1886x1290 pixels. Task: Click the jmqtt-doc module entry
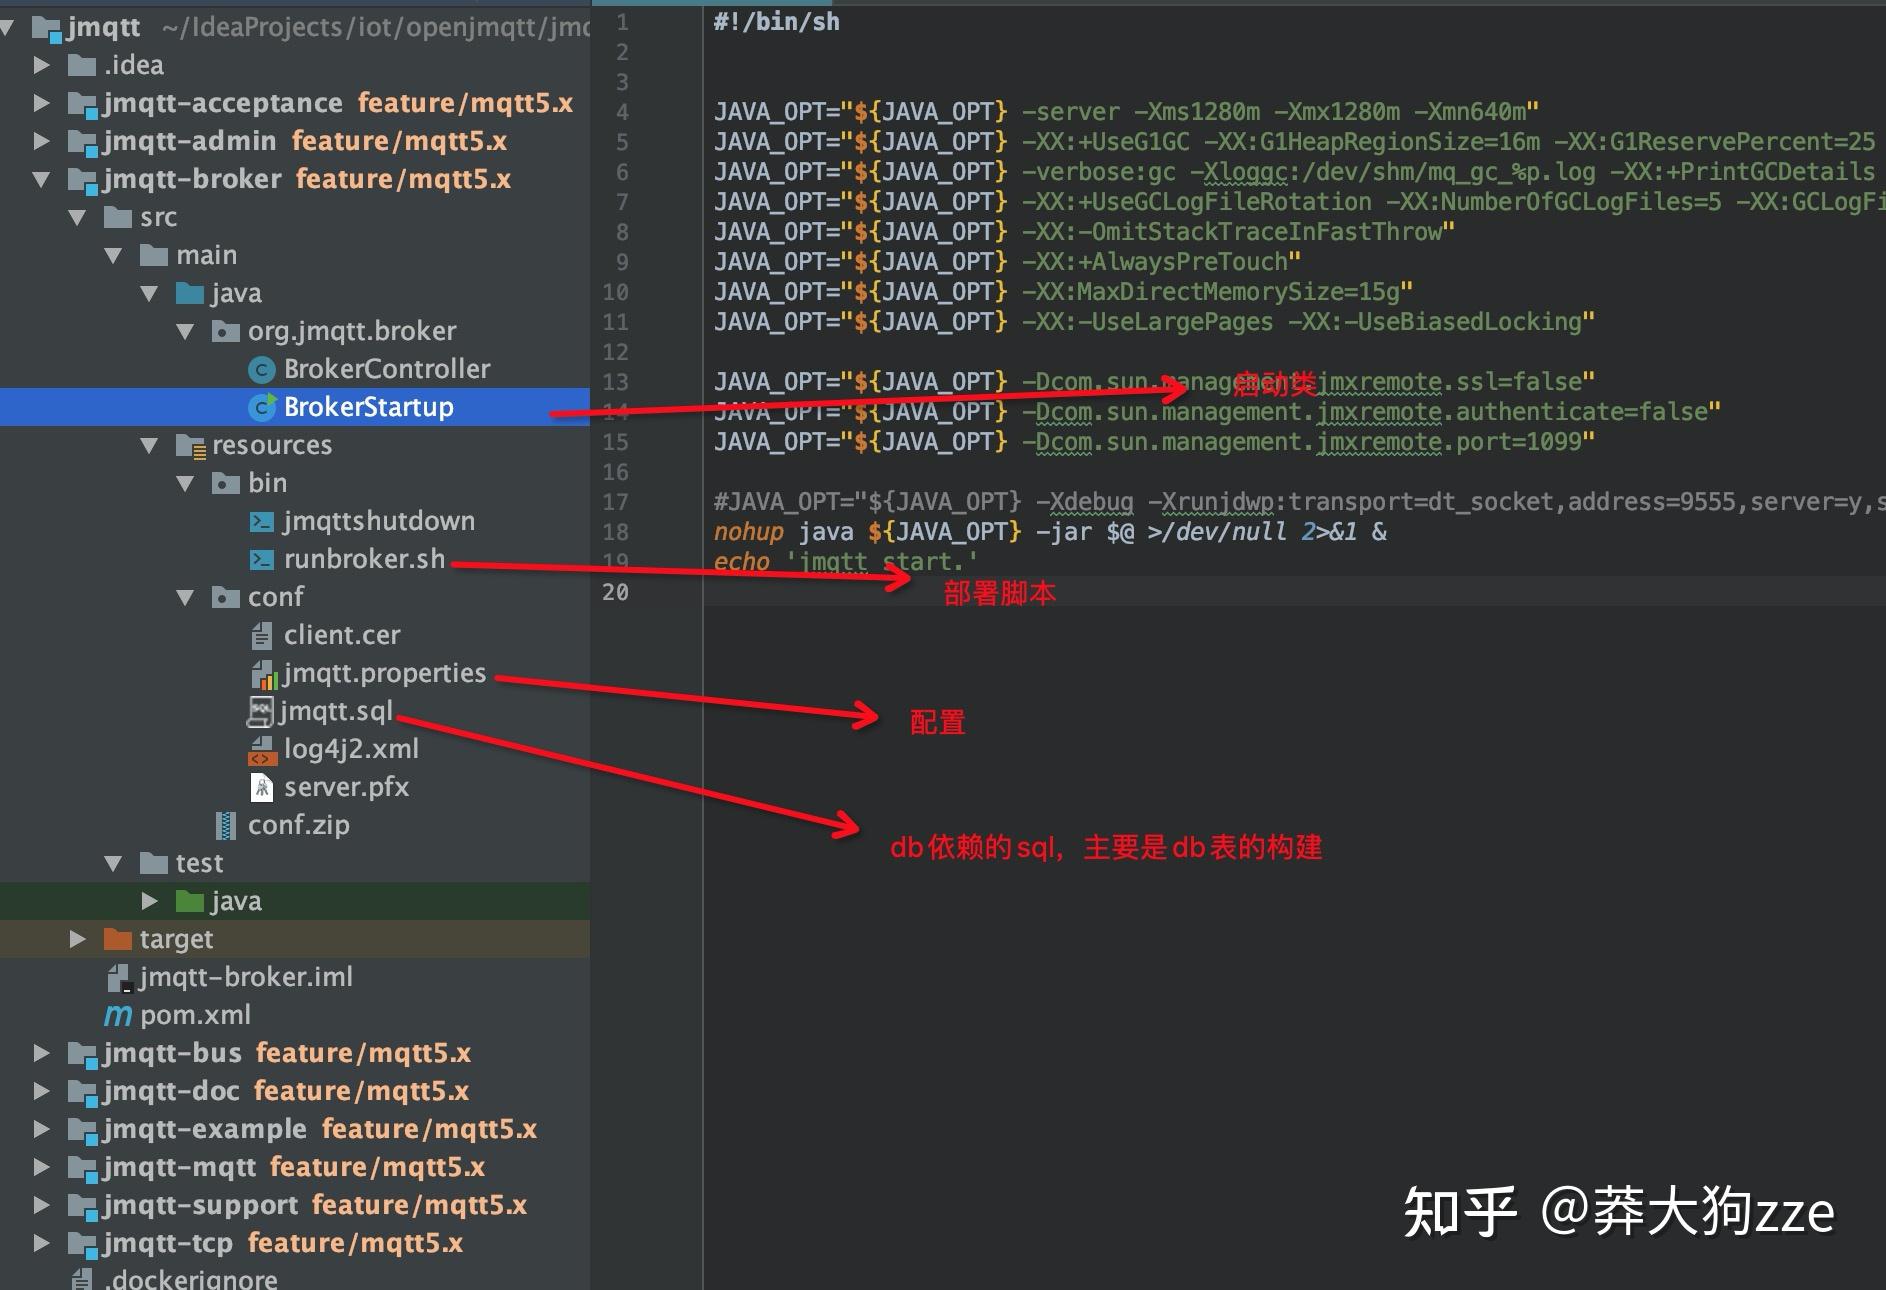pos(170,1091)
